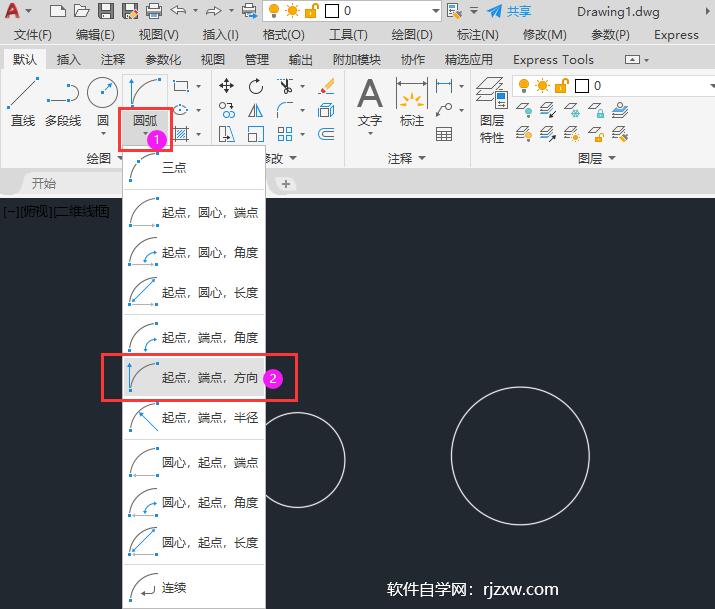715x609 pixels.
Task: Choose 连续 arc option
Action: [x=194, y=587]
